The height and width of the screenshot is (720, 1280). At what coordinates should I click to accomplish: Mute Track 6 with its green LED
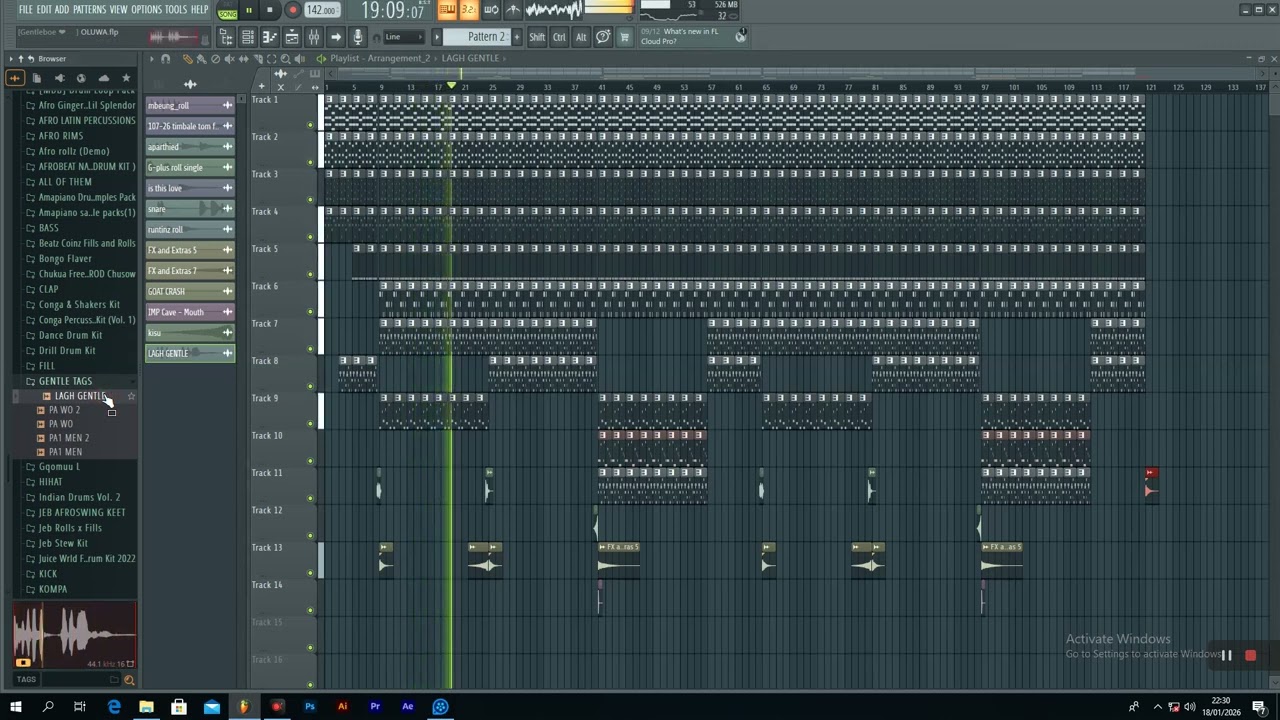[310, 311]
